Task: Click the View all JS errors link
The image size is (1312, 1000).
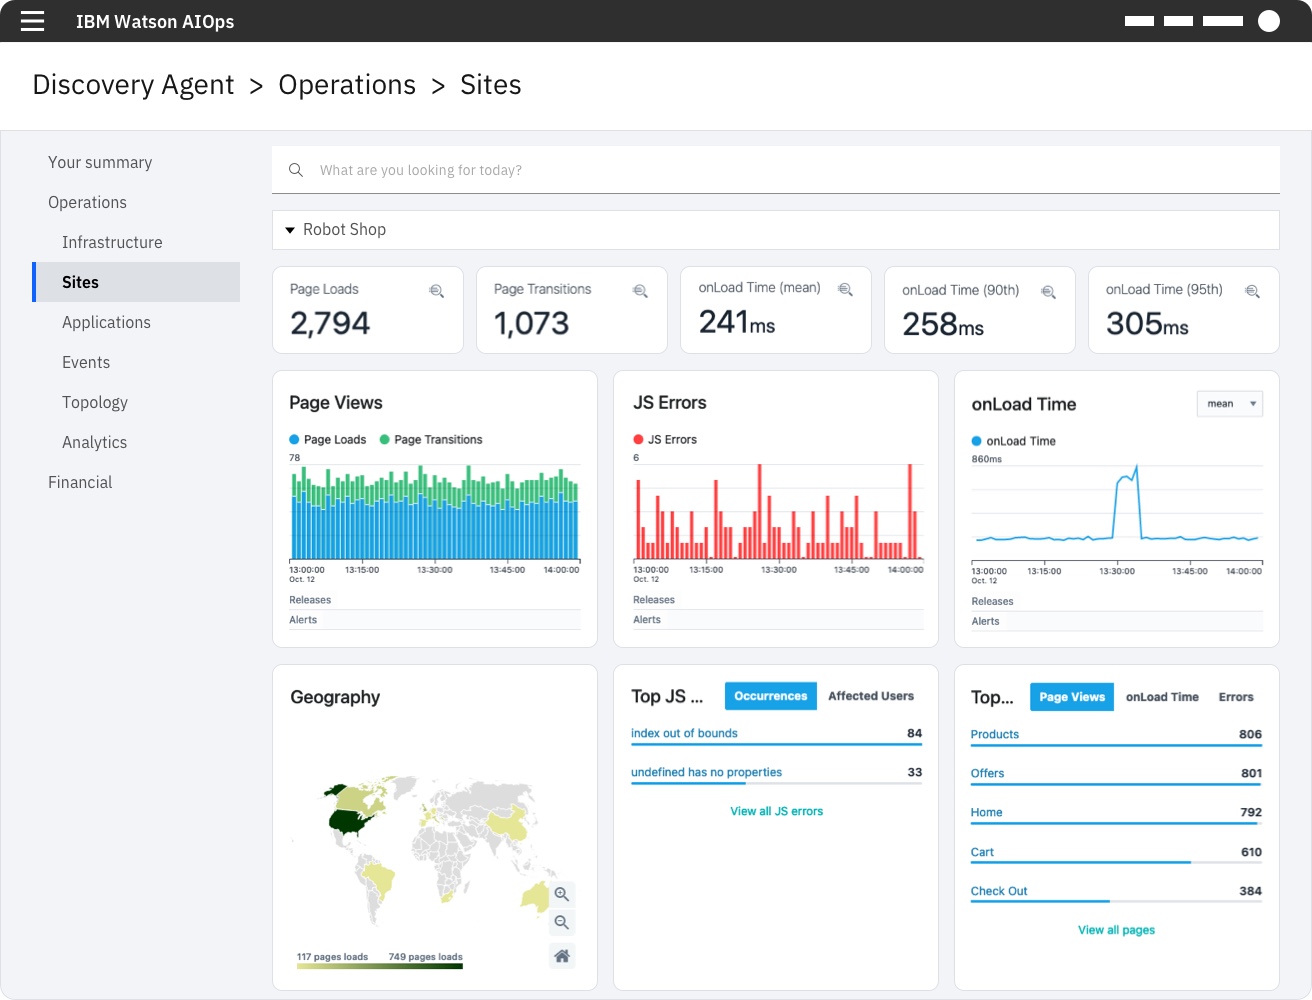Action: tap(776, 811)
